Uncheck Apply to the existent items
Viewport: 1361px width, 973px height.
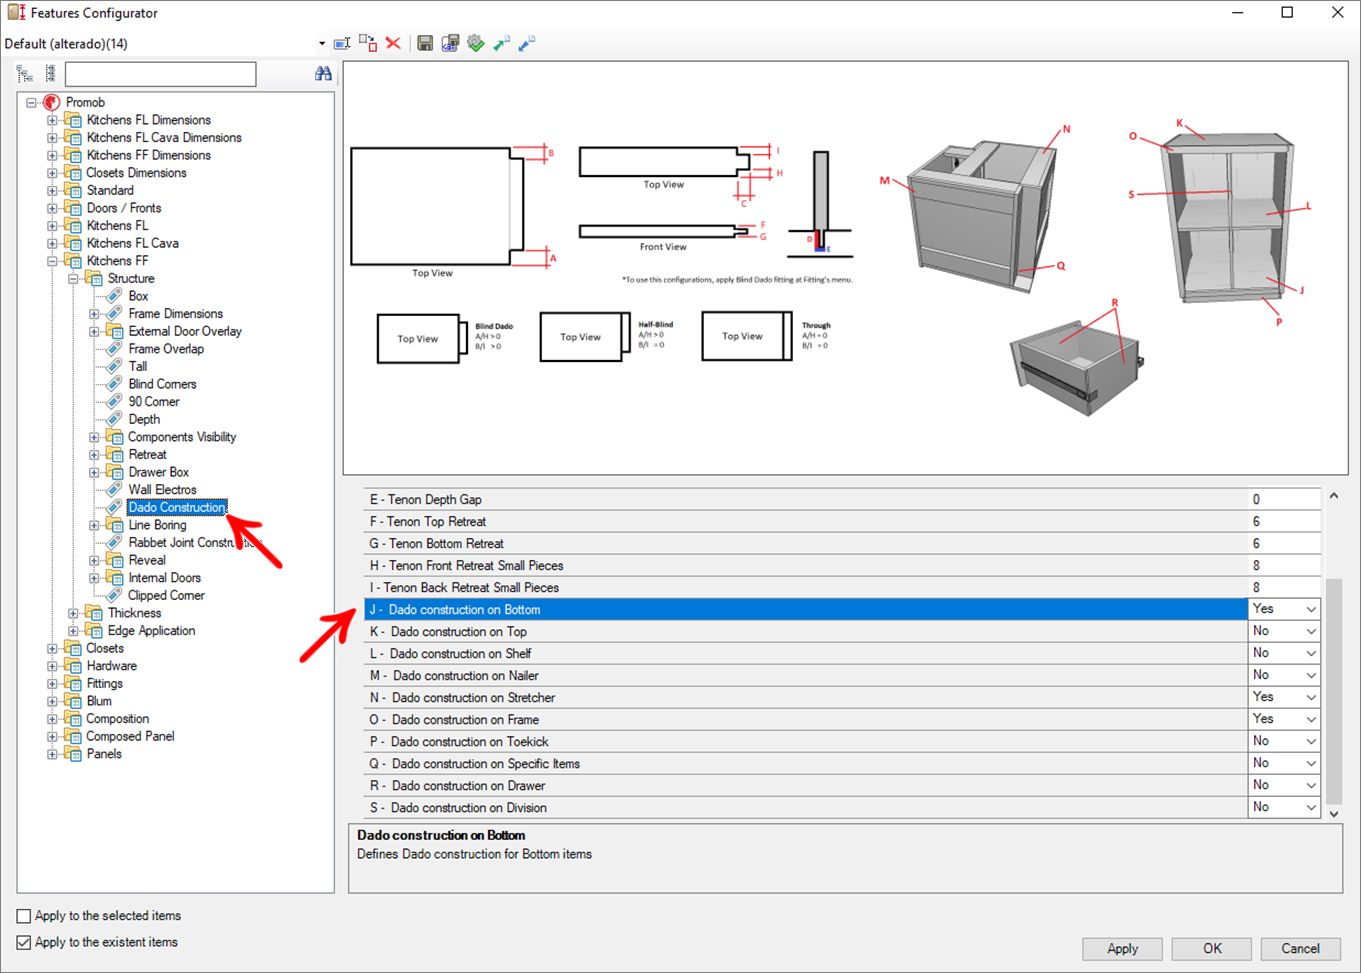pos(24,942)
